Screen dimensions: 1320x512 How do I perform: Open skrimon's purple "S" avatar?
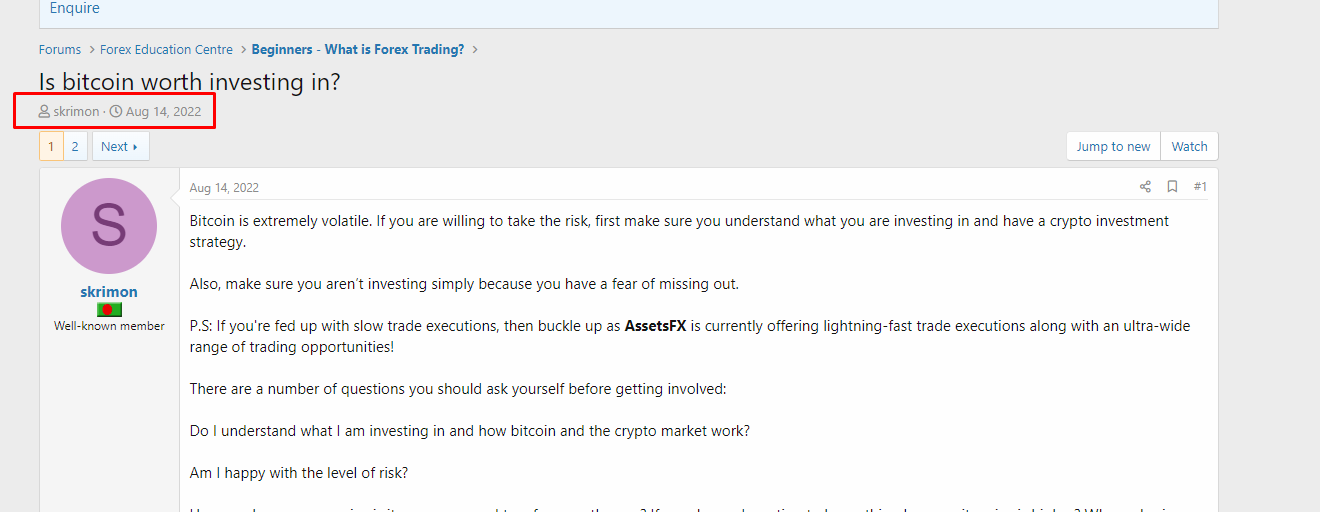coord(109,226)
